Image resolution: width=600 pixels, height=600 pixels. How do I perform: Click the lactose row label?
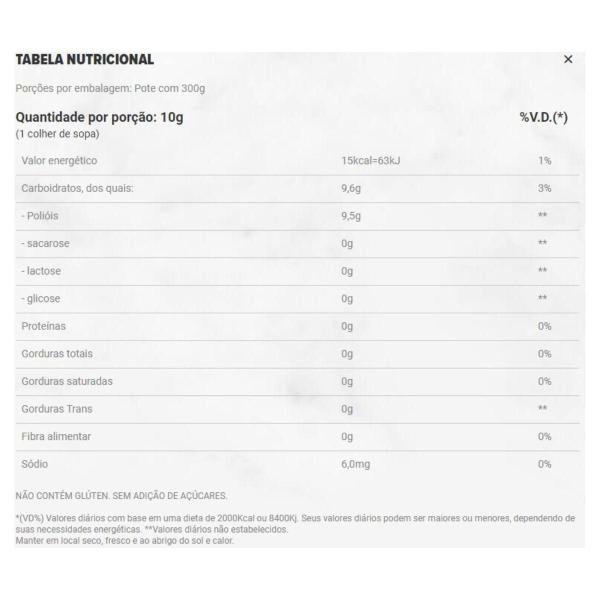pyautogui.click(x=41, y=271)
